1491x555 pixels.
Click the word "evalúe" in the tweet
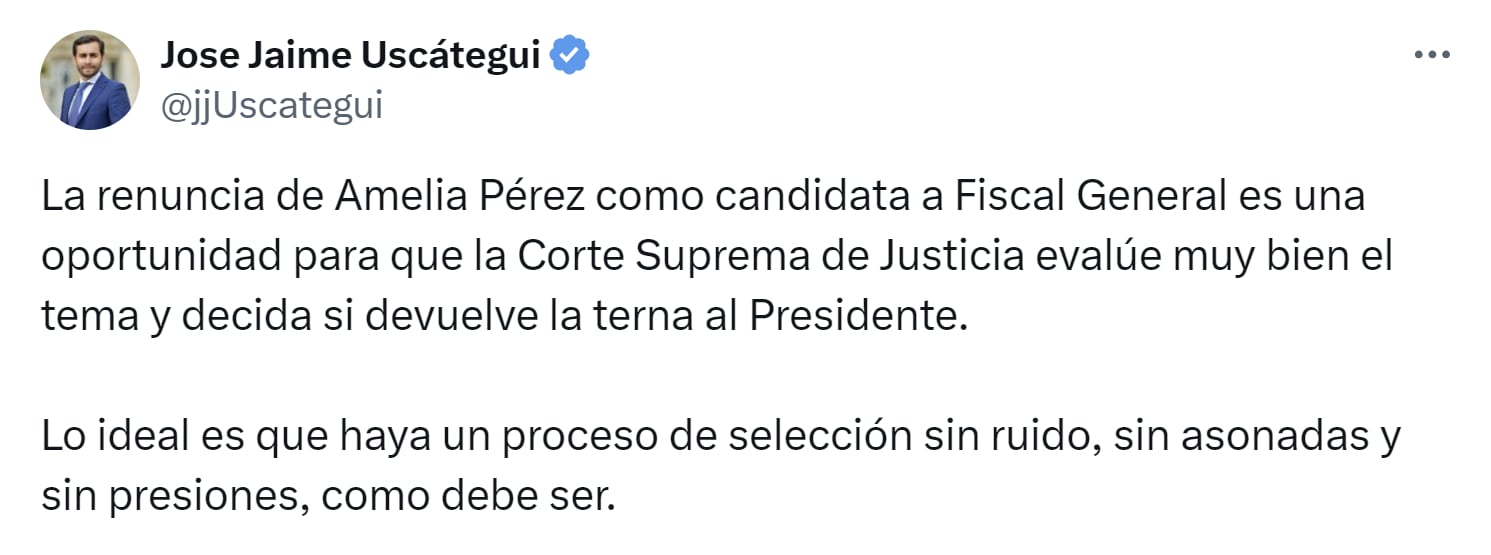point(1106,256)
